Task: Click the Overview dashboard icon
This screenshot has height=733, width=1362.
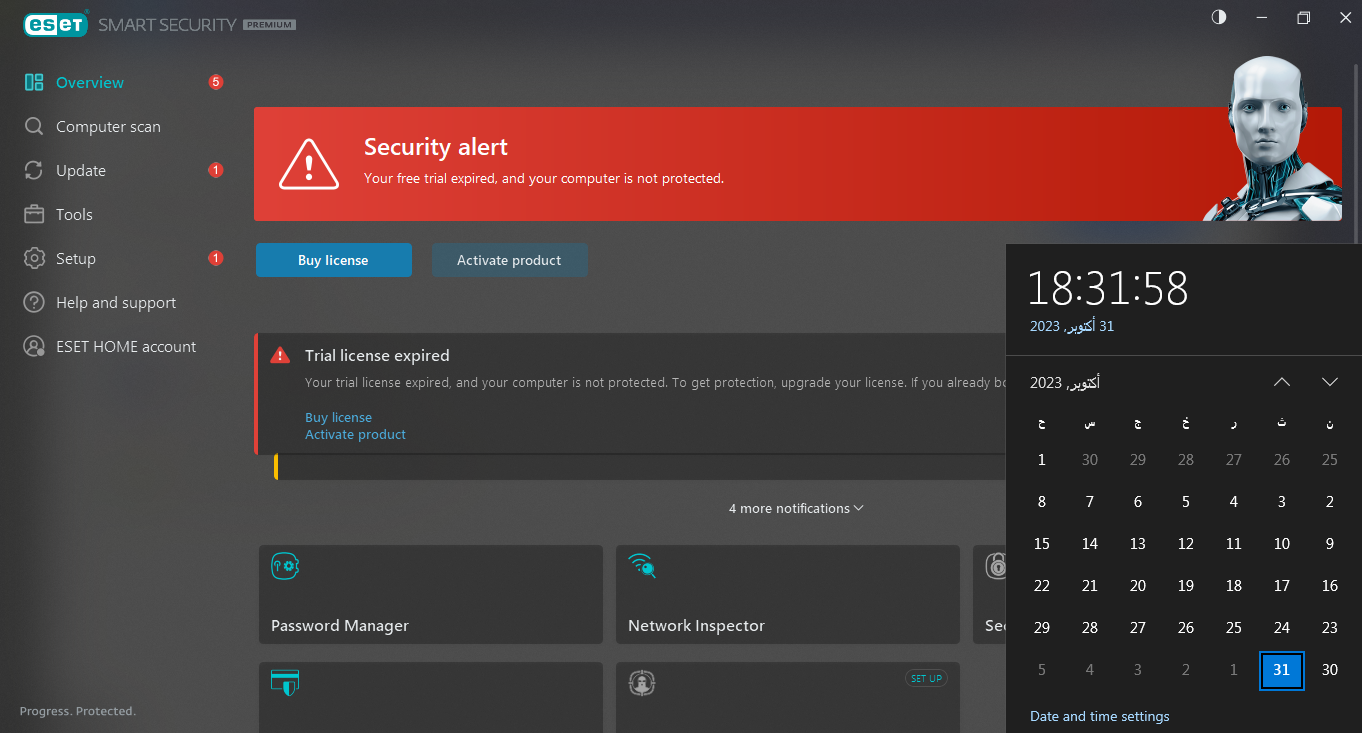Action: coord(34,83)
